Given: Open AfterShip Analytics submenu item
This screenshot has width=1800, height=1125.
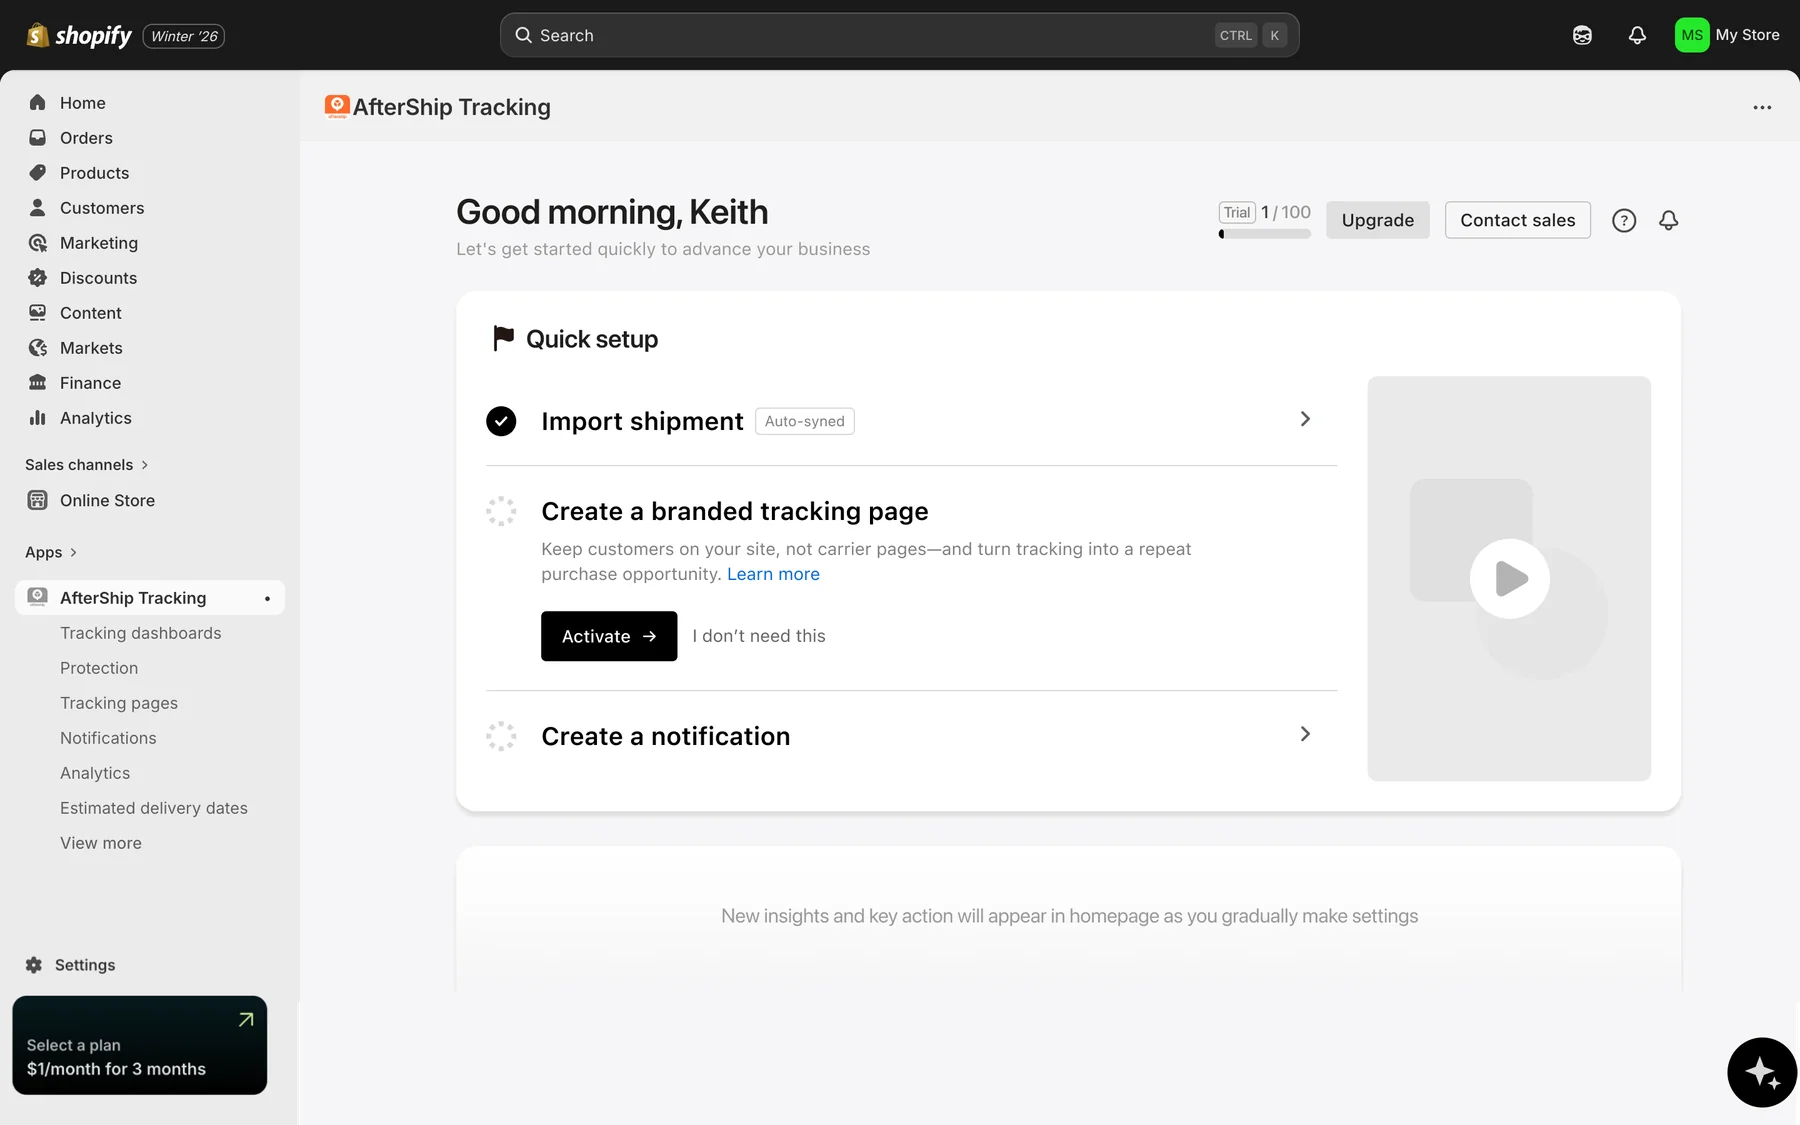Looking at the screenshot, I should [95, 773].
